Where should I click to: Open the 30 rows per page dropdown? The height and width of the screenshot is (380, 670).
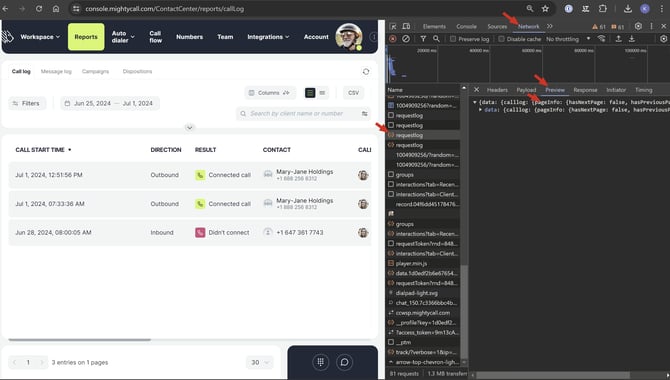click(259, 362)
